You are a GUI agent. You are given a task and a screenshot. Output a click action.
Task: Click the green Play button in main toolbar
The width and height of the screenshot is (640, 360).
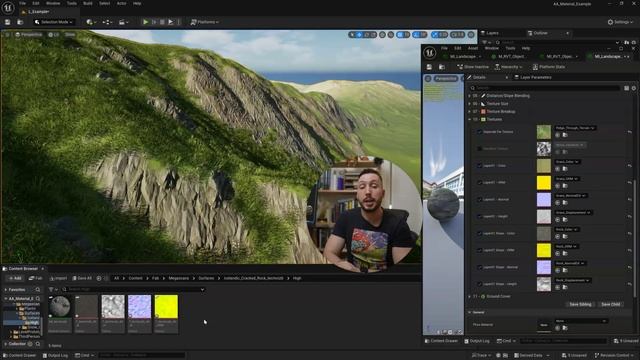(x=145, y=22)
